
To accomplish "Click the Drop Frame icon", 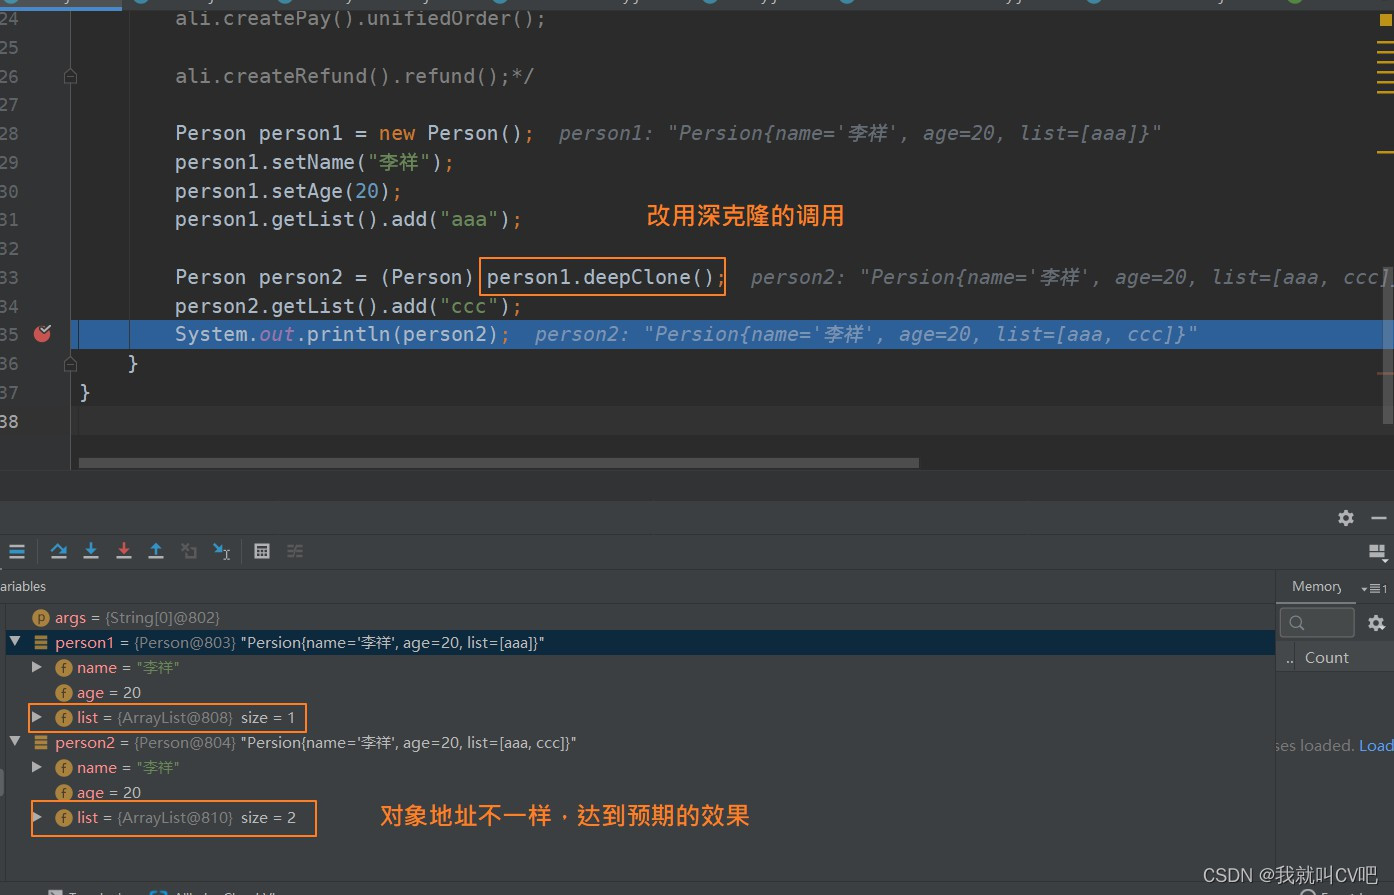I will [x=189, y=551].
